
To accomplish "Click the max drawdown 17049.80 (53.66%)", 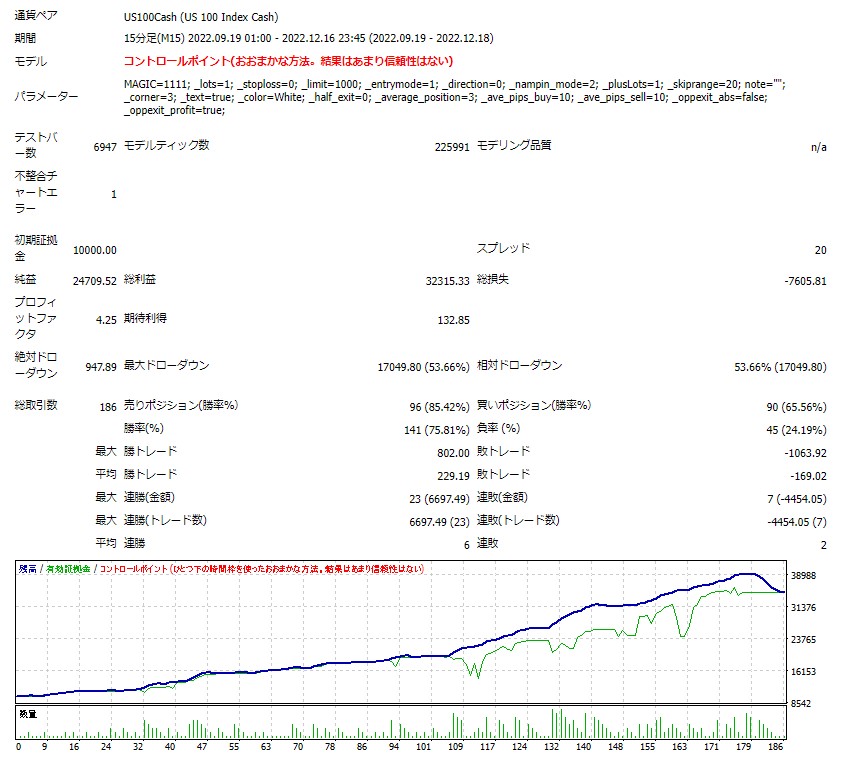I will point(423,367).
